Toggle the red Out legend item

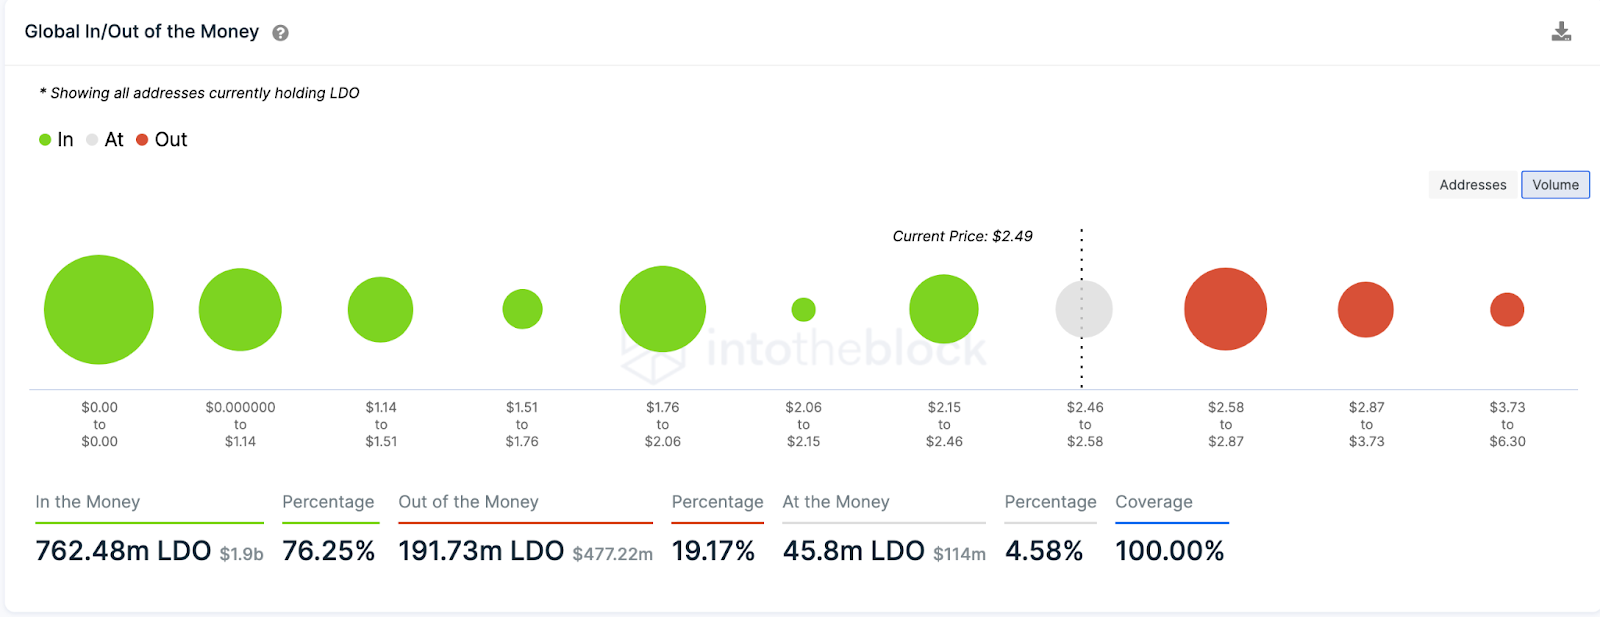[162, 140]
